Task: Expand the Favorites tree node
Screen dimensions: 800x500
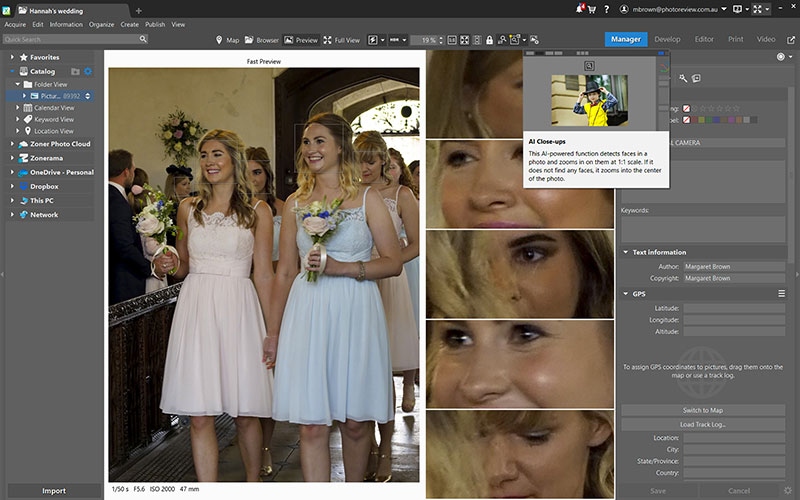Action: [x=12, y=58]
